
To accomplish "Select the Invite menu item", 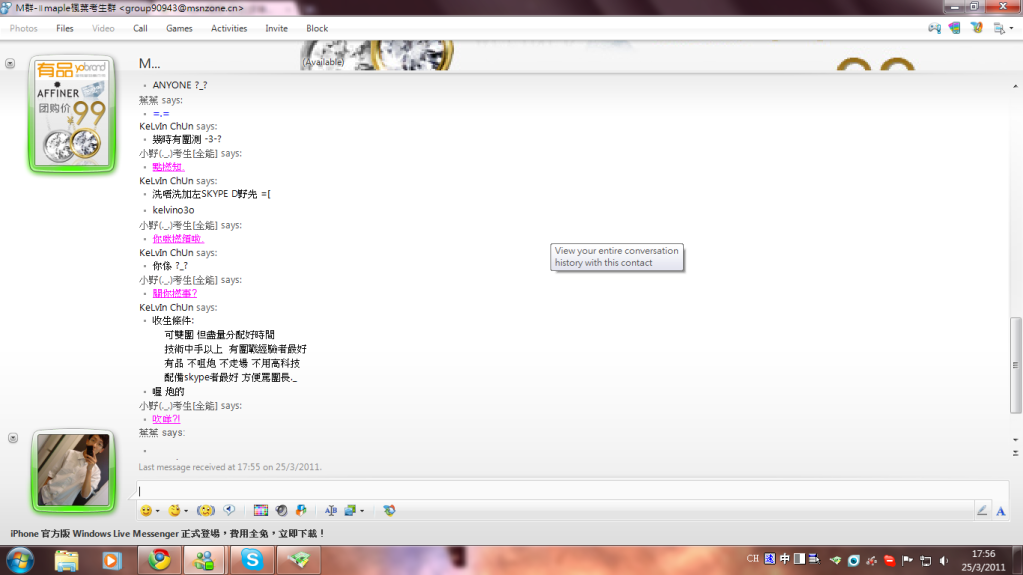I will 276,28.
